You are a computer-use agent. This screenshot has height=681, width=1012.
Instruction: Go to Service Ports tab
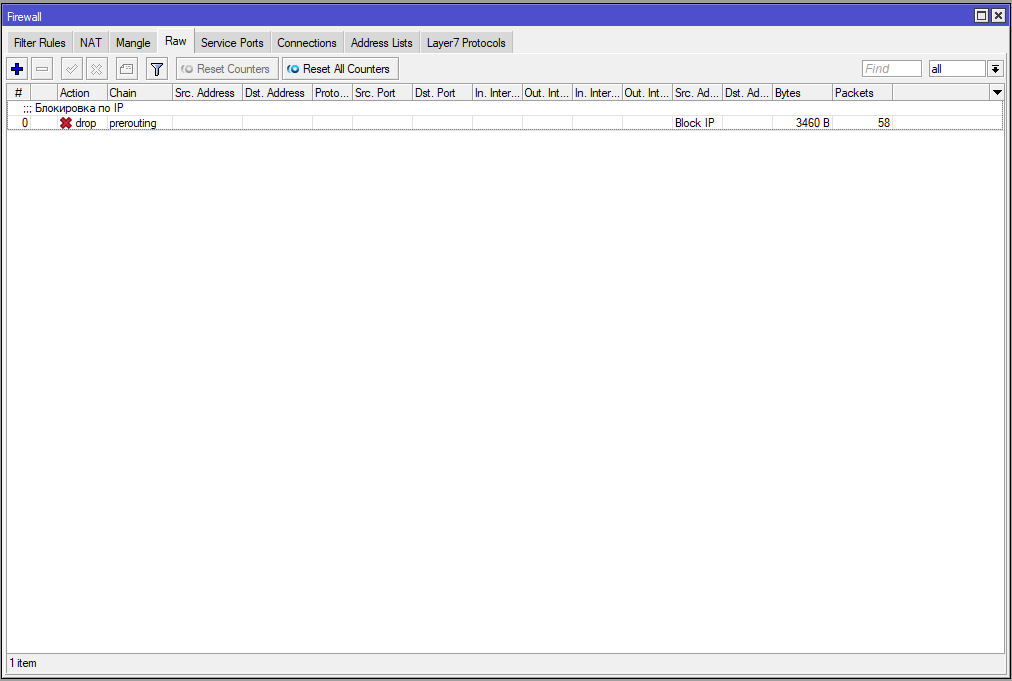pos(232,43)
